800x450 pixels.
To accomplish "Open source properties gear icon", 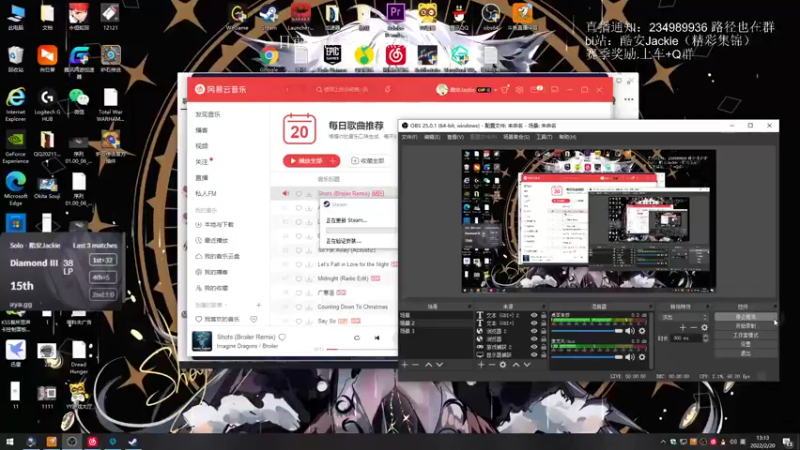I will coord(503,365).
